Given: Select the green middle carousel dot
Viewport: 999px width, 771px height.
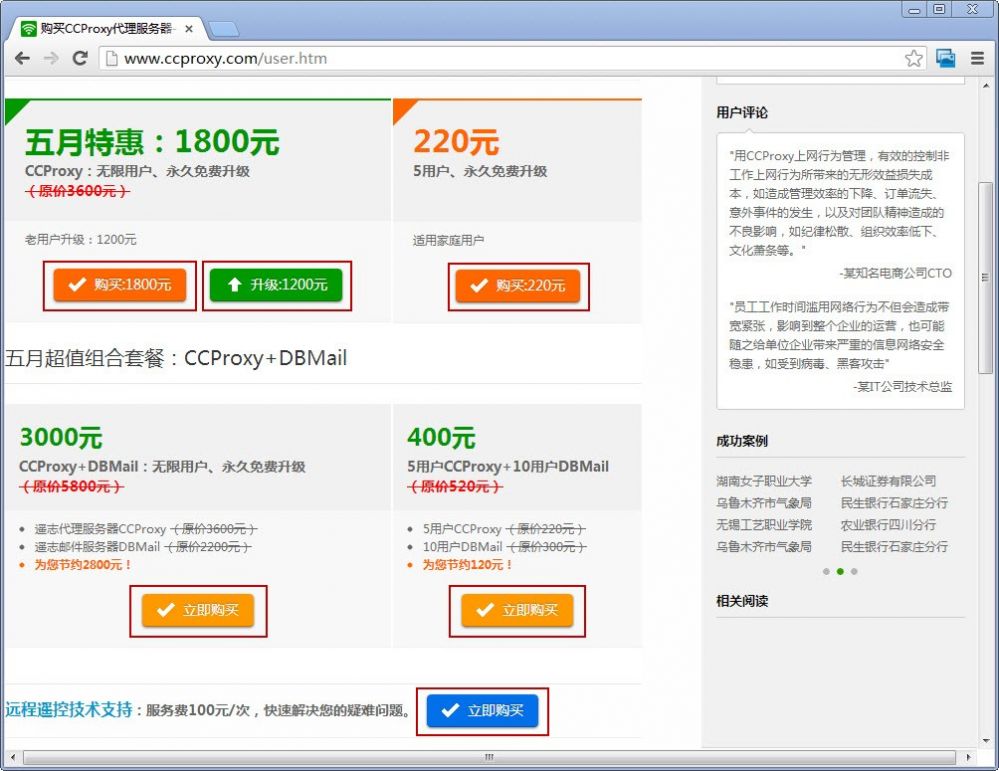Looking at the screenshot, I should click(840, 572).
